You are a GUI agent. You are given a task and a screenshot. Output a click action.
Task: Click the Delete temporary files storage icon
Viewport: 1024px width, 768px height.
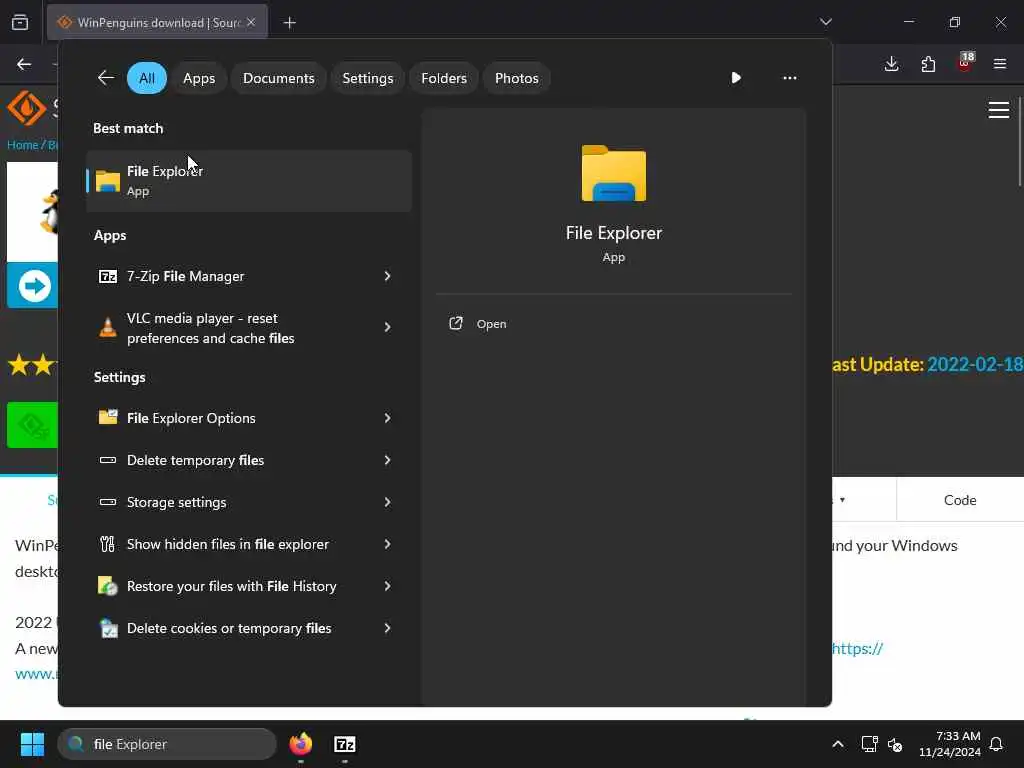point(108,460)
